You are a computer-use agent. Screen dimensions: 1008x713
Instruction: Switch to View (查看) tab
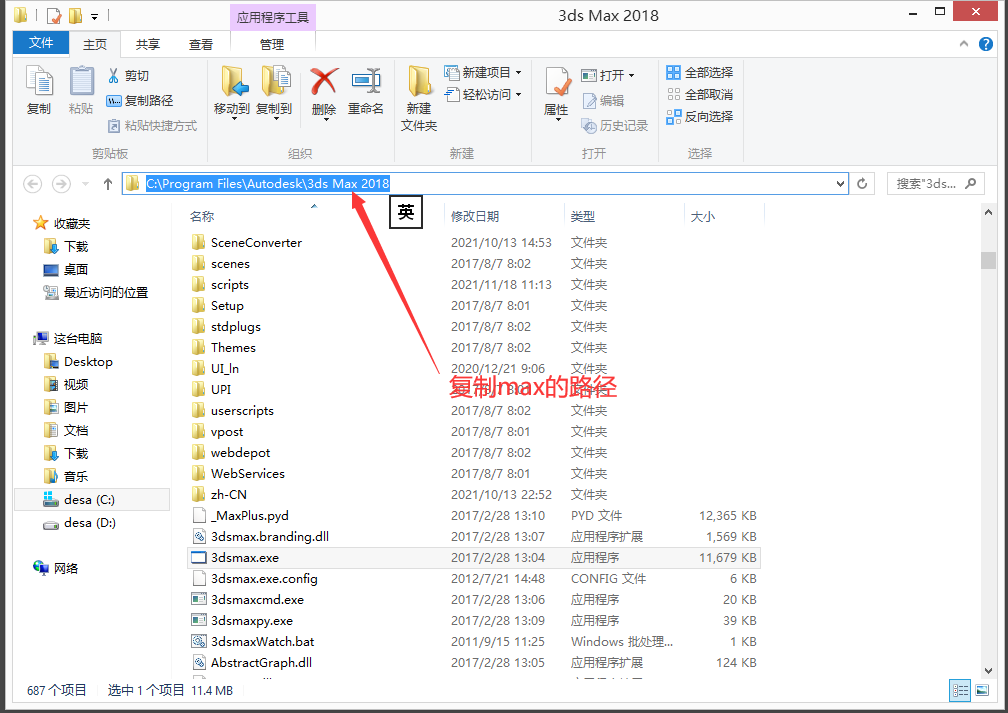(x=201, y=44)
